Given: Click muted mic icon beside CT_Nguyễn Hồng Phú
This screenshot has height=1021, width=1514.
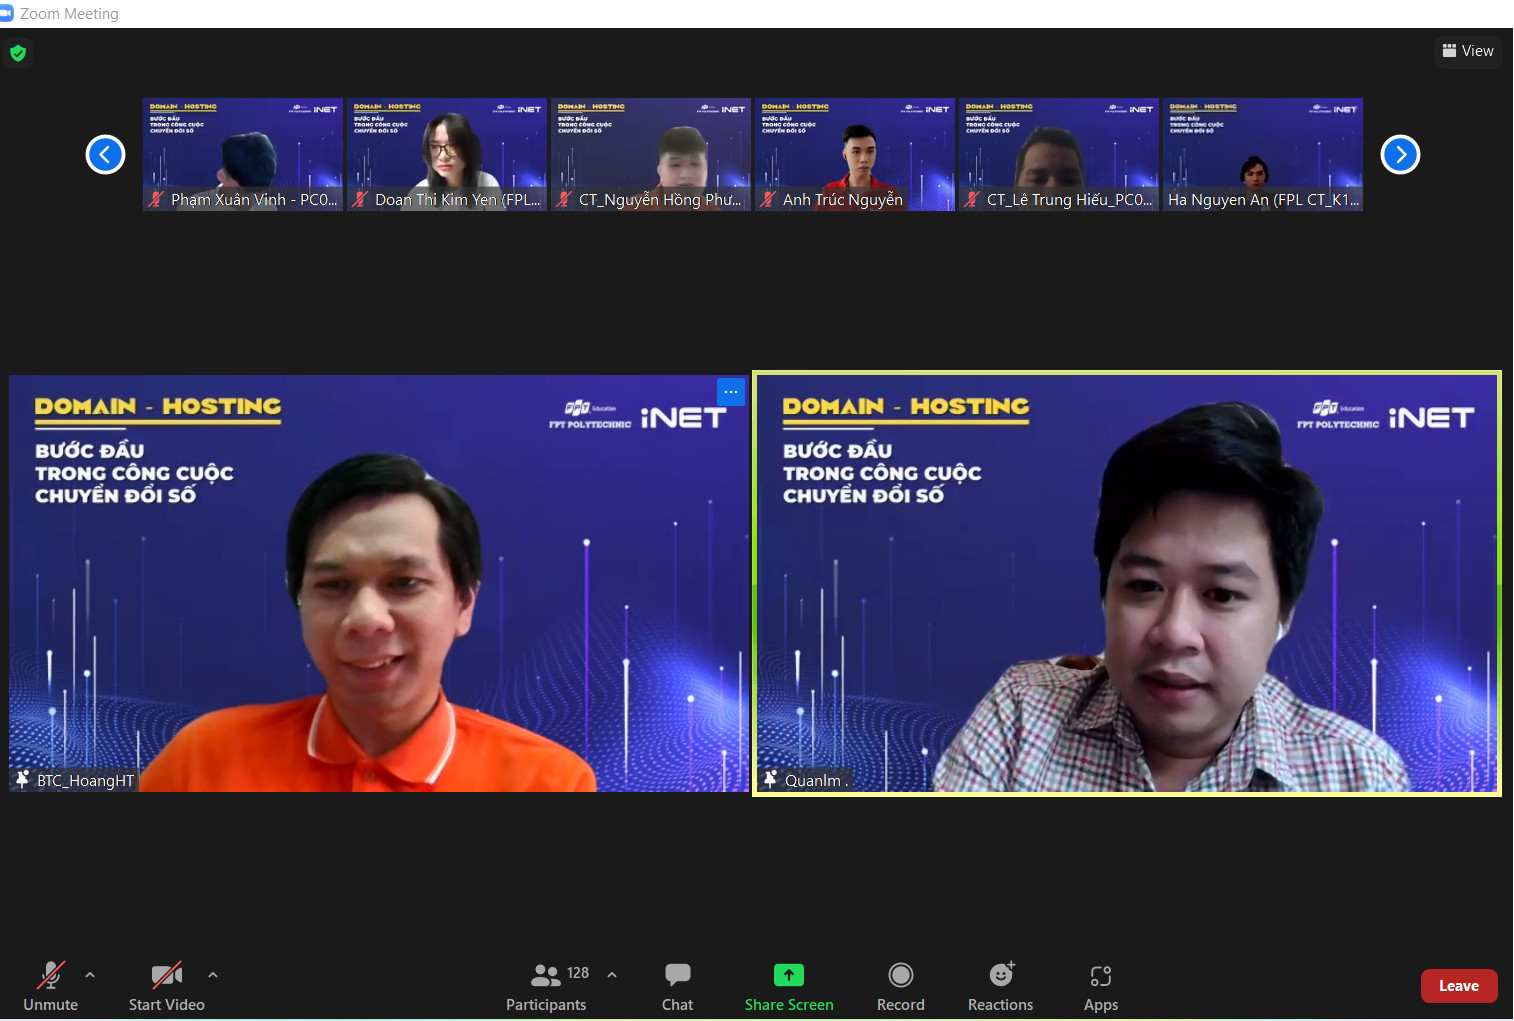Looking at the screenshot, I should click(x=564, y=200).
